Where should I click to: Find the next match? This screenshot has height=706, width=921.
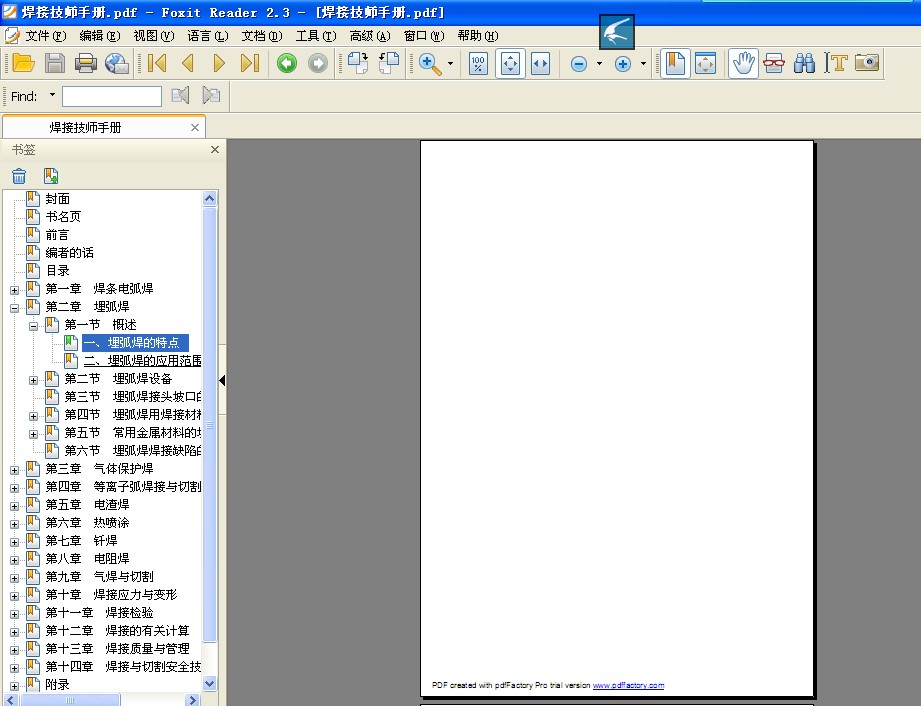(x=211, y=95)
